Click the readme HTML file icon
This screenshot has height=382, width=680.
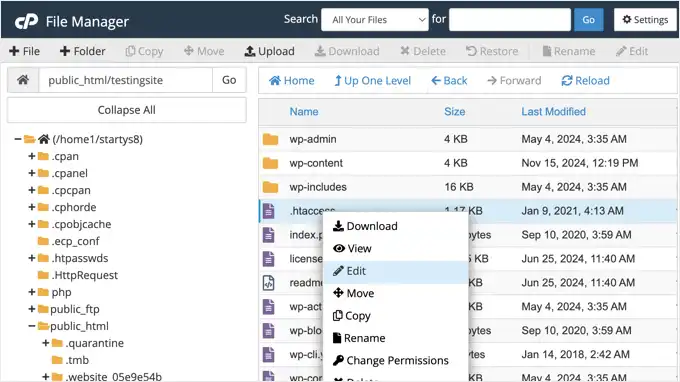point(269,283)
